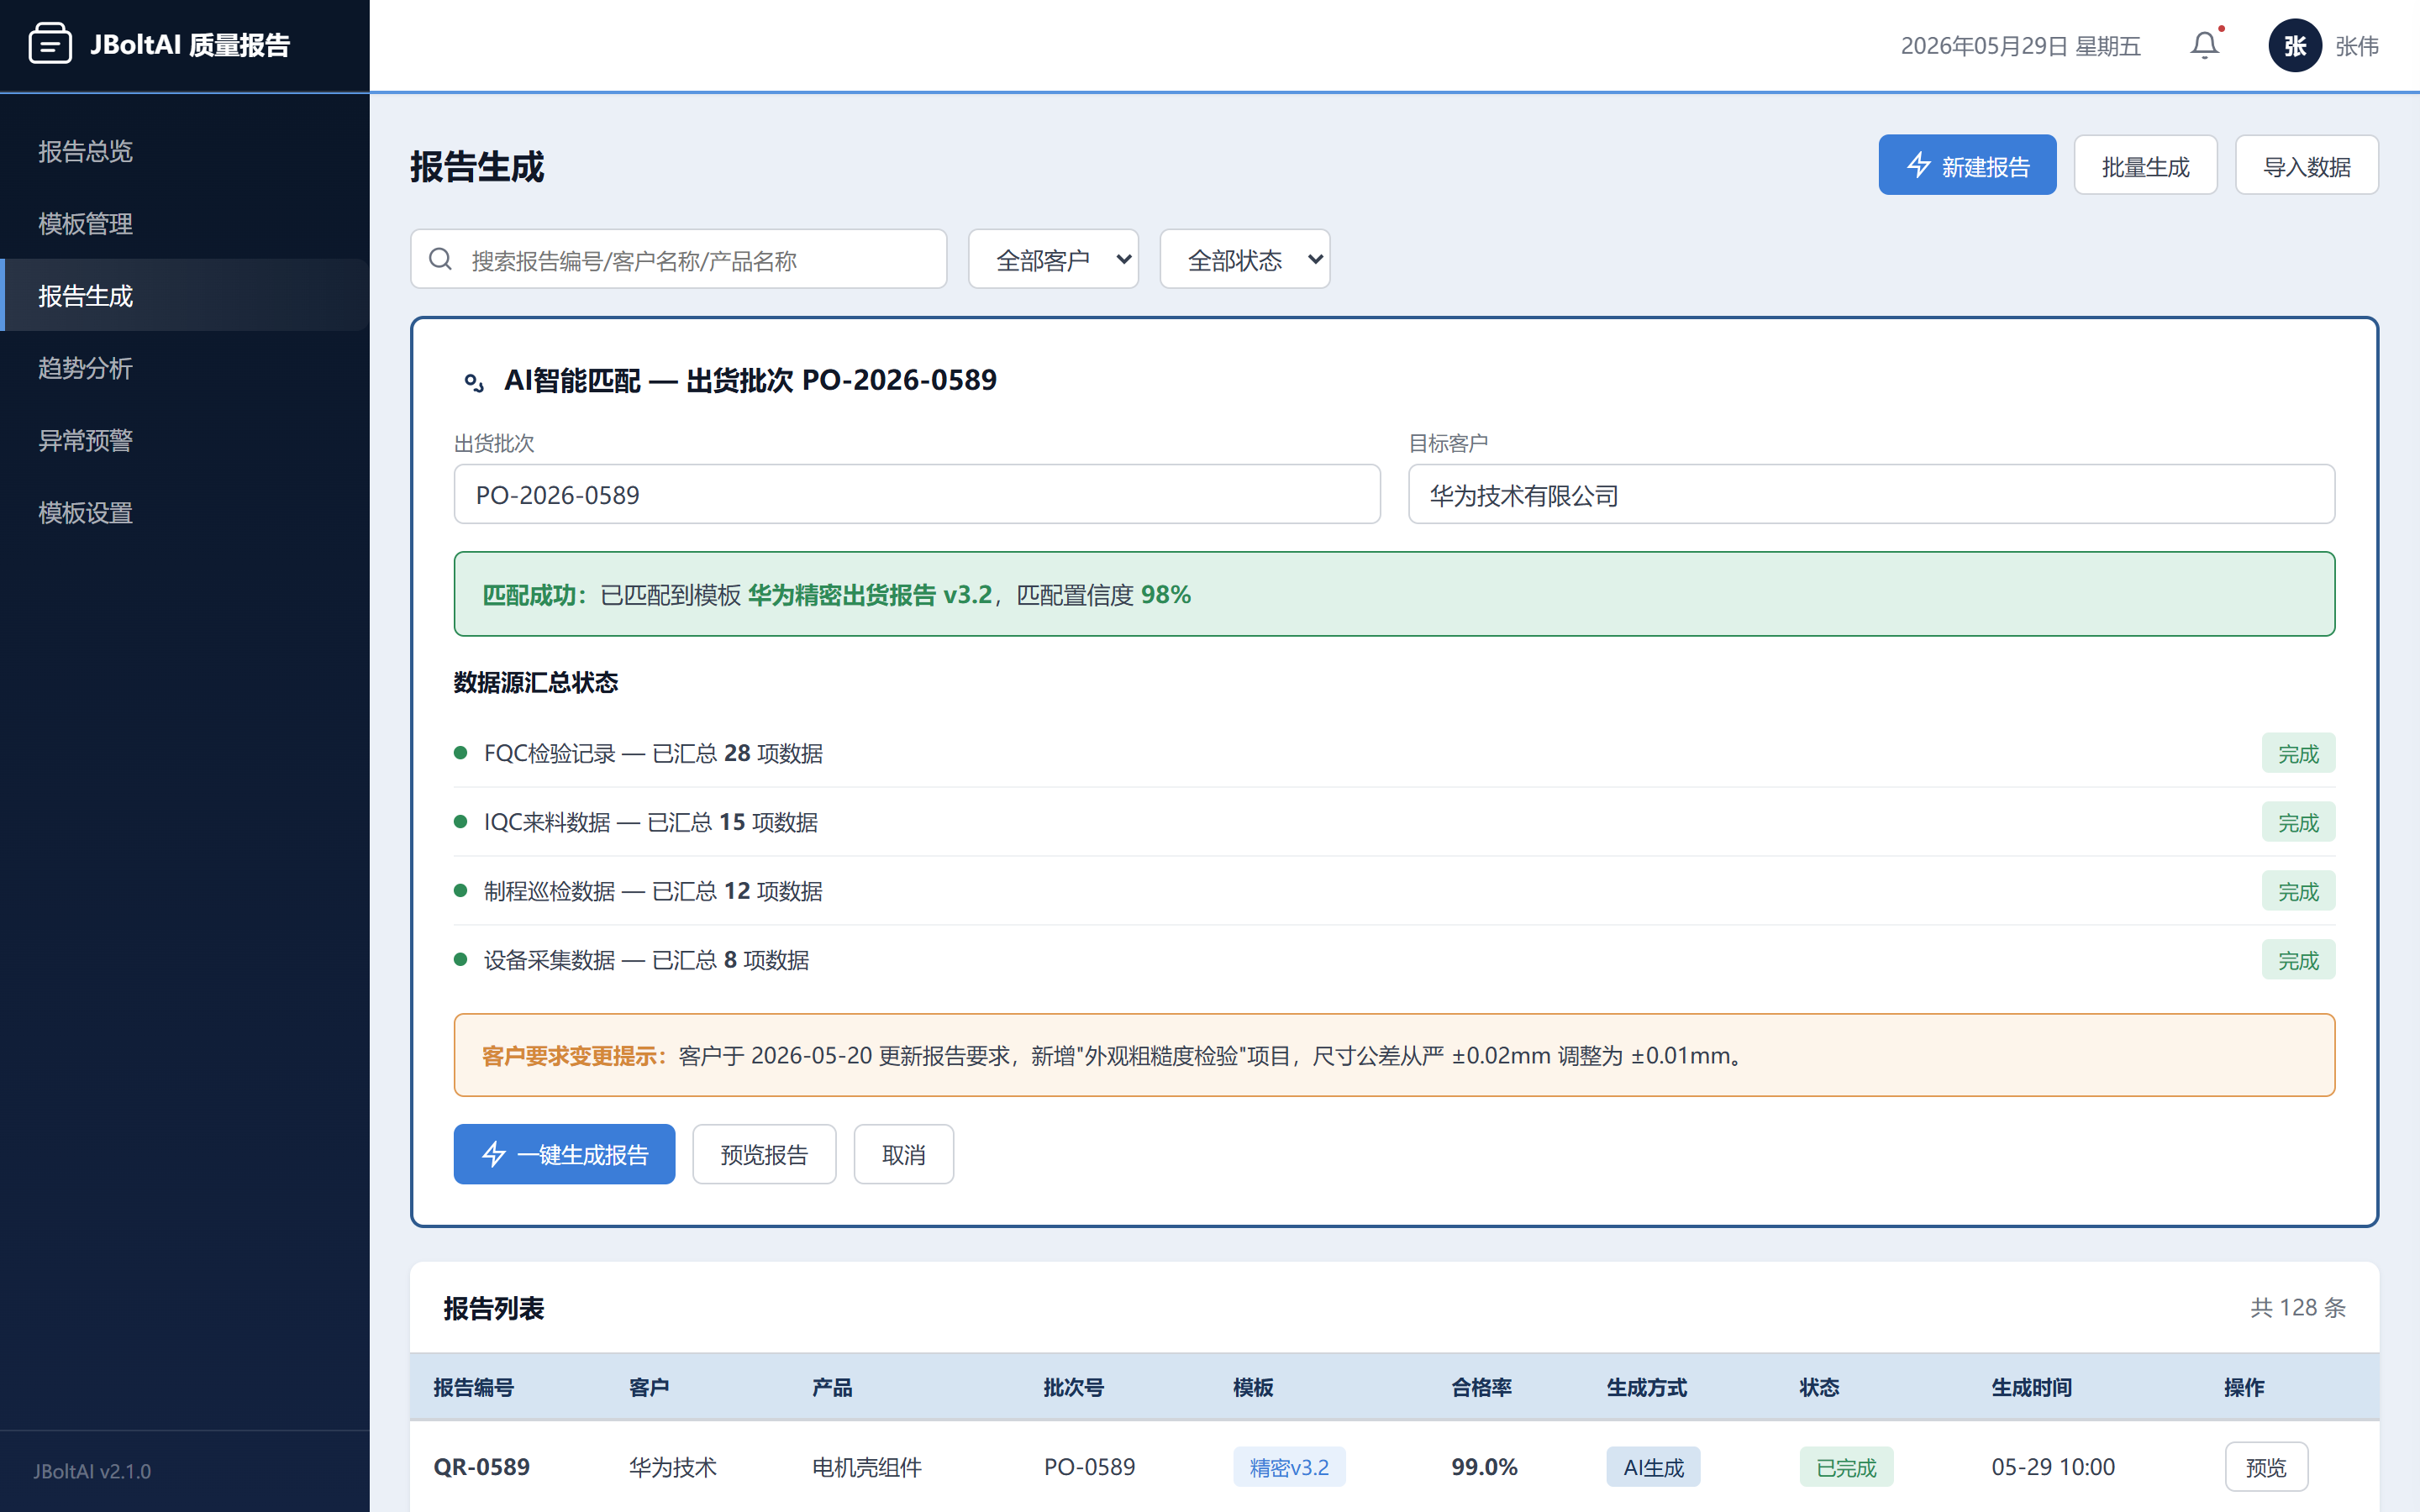
Task: Open the notification bell
Action: 2204,45
